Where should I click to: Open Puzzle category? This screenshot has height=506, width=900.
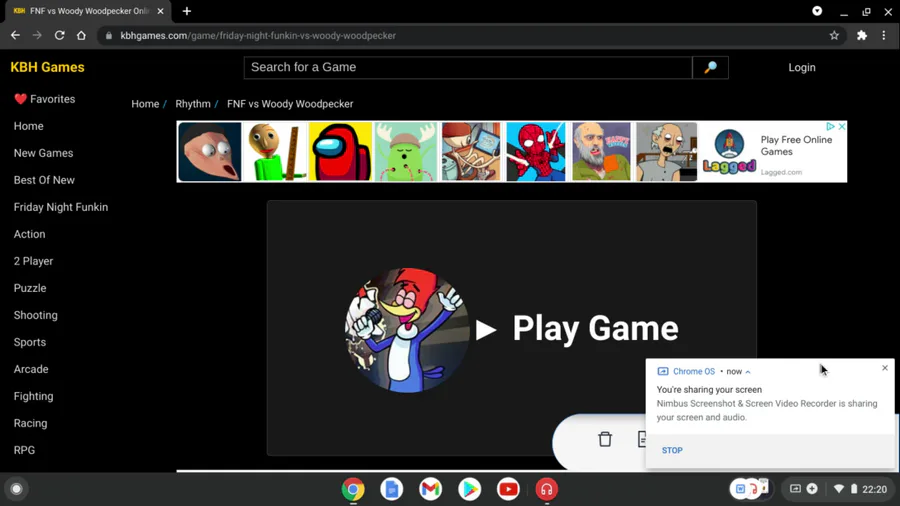click(x=30, y=288)
